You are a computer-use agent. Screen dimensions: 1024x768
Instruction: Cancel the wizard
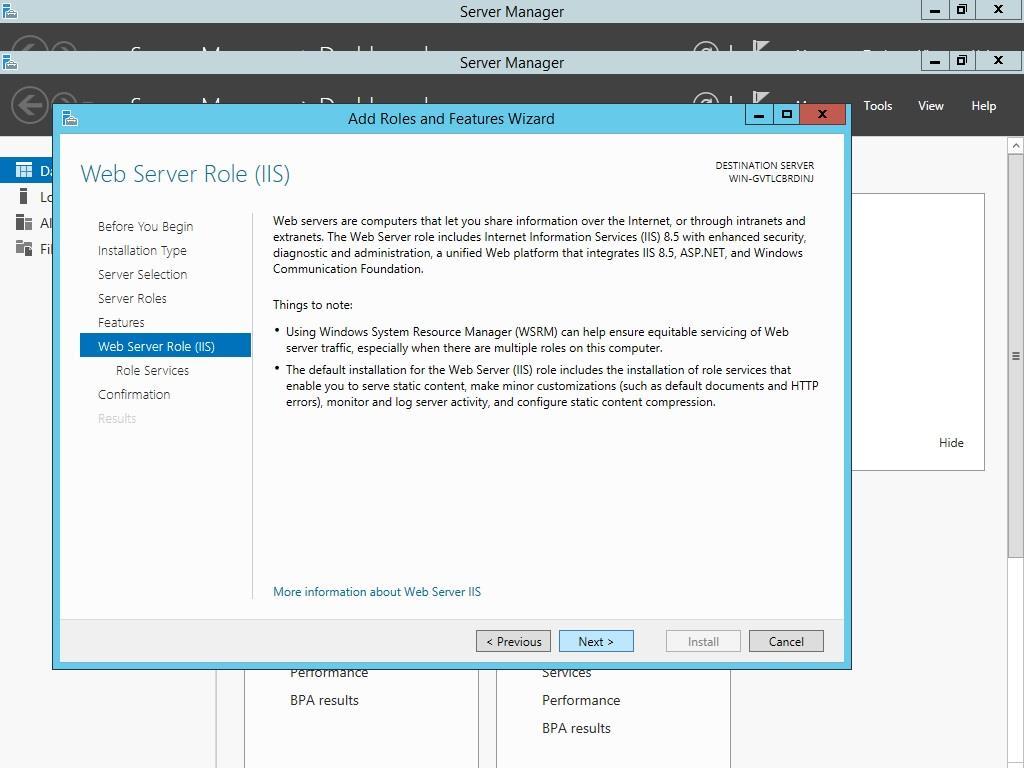[x=786, y=641]
